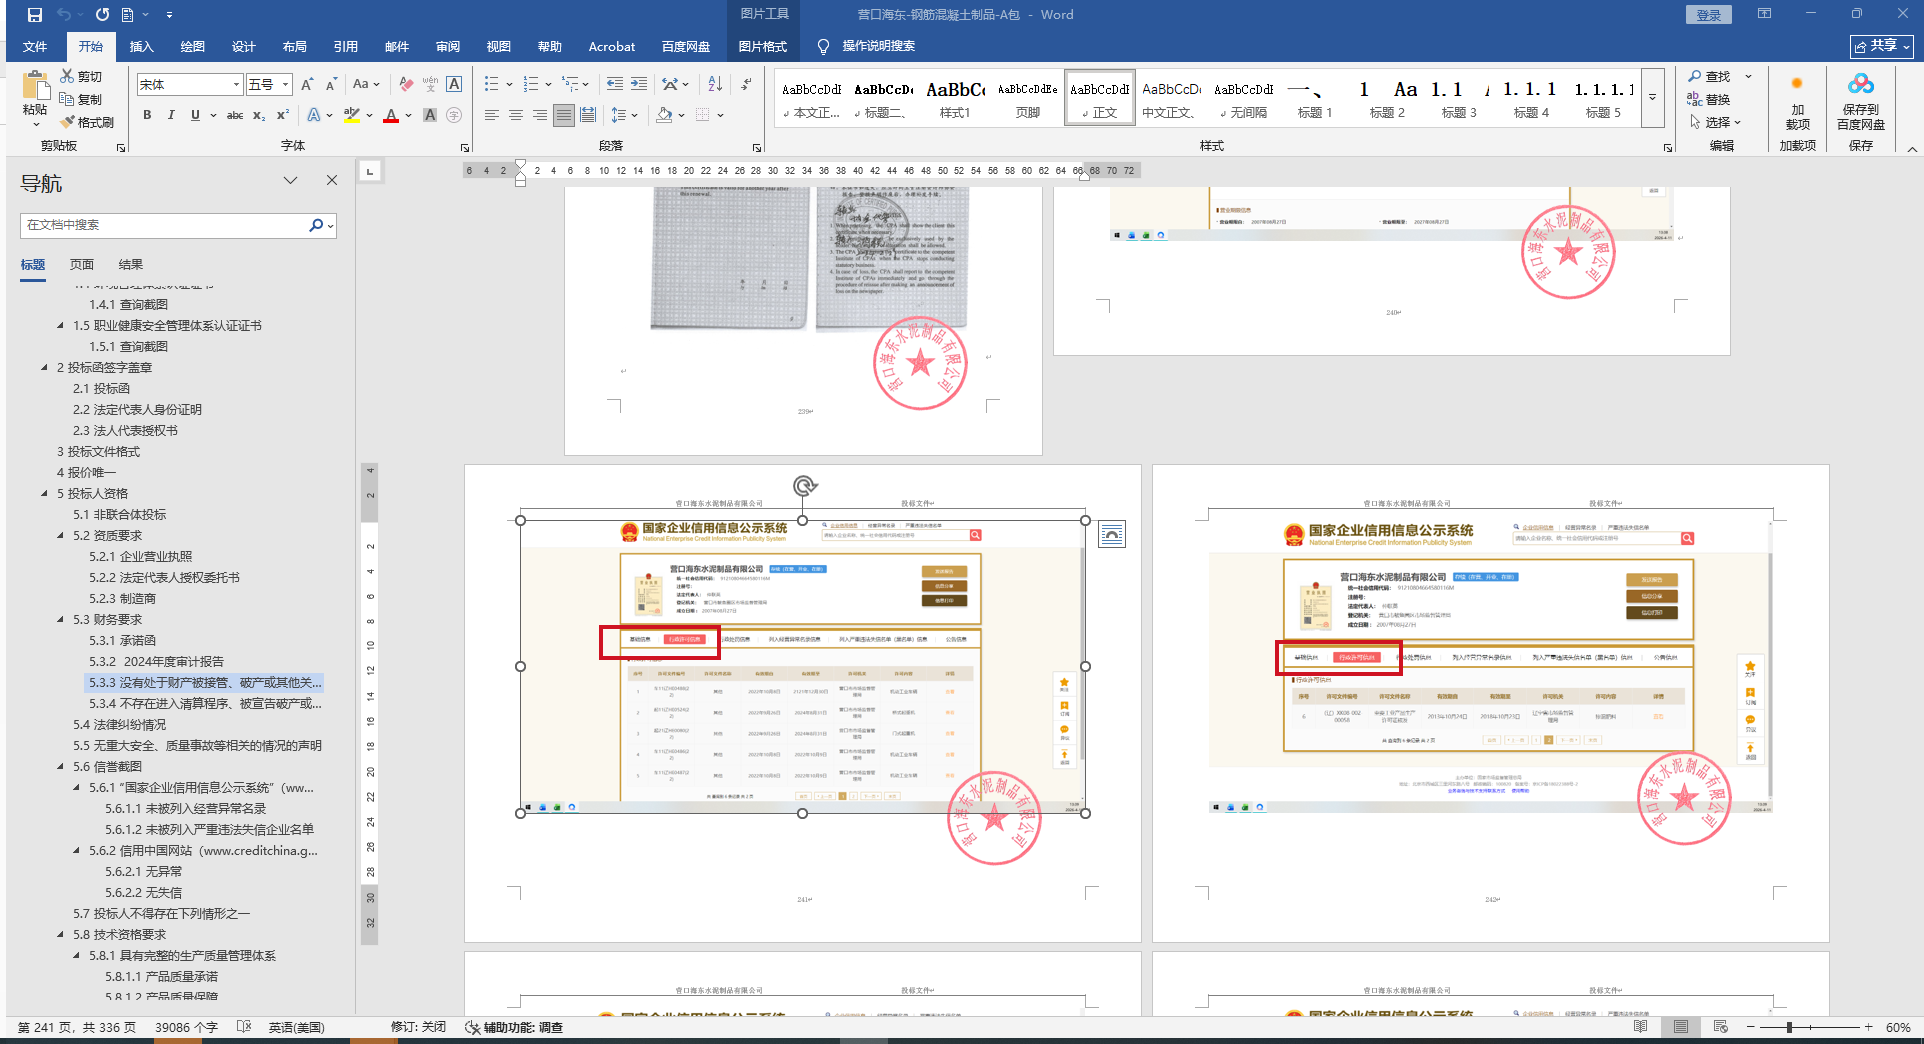Switch navigation pane to 页面 tab
The height and width of the screenshot is (1044, 1924).
click(x=82, y=265)
